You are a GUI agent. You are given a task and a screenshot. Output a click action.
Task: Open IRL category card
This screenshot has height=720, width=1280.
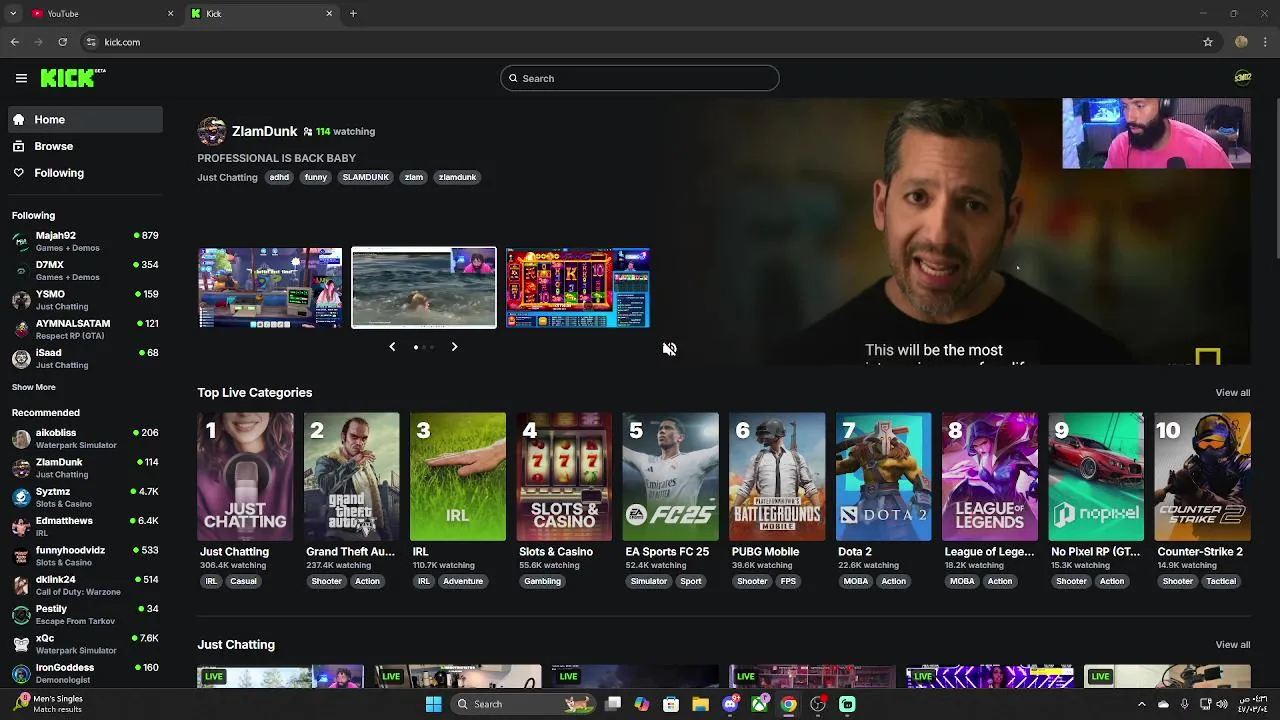[458, 477]
